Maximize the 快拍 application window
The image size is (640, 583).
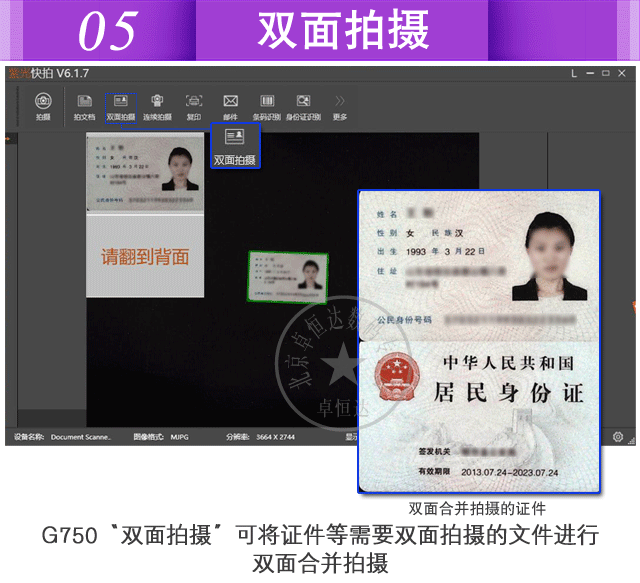tap(606, 73)
